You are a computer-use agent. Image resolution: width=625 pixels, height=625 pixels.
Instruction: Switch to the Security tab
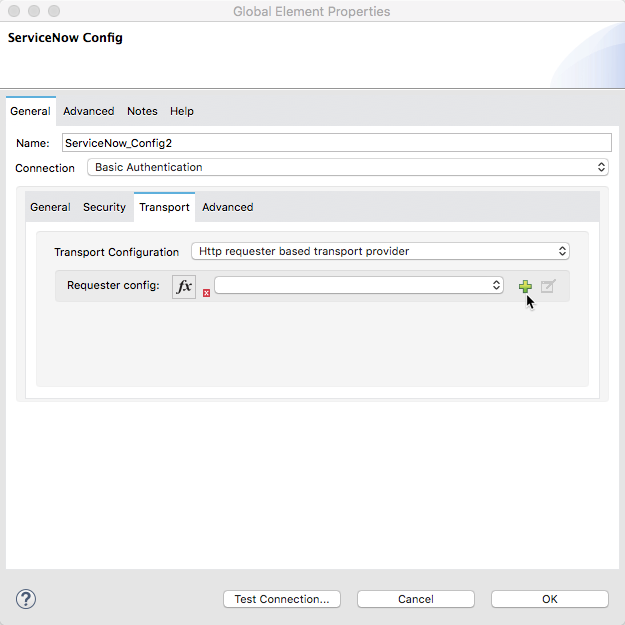104,207
